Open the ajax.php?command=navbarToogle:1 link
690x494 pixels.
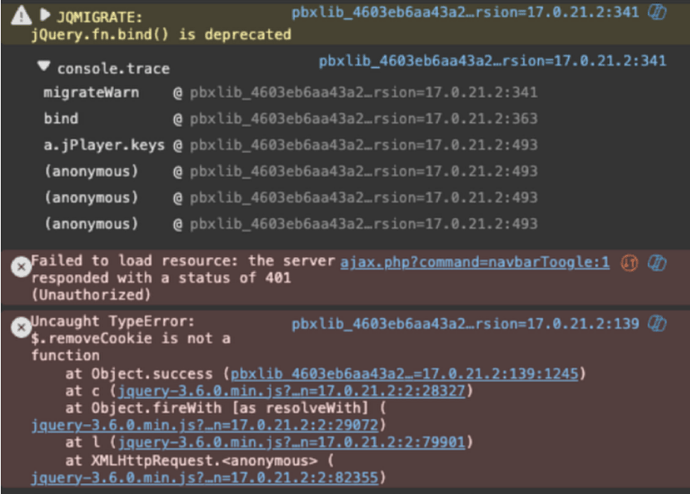pos(474,263)
